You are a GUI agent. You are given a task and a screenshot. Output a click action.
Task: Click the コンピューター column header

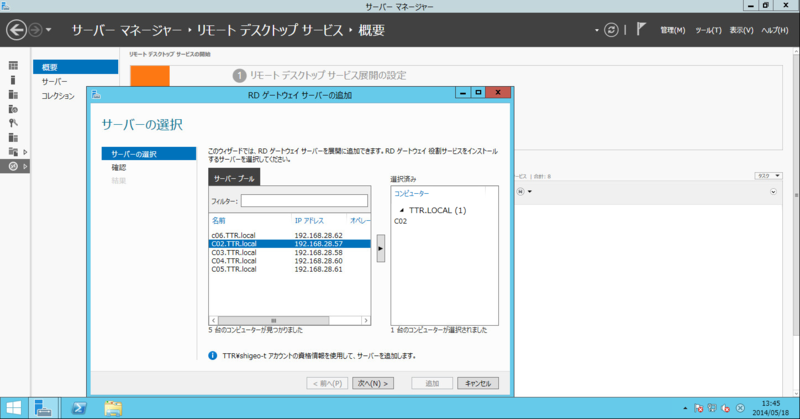click(412, 194)
